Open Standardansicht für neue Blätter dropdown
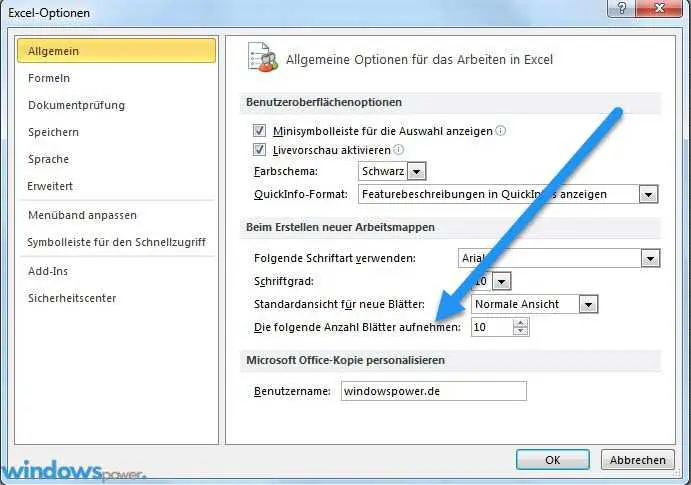The width and height of the screenshot is (691, 485). click(x=588, y=304)
